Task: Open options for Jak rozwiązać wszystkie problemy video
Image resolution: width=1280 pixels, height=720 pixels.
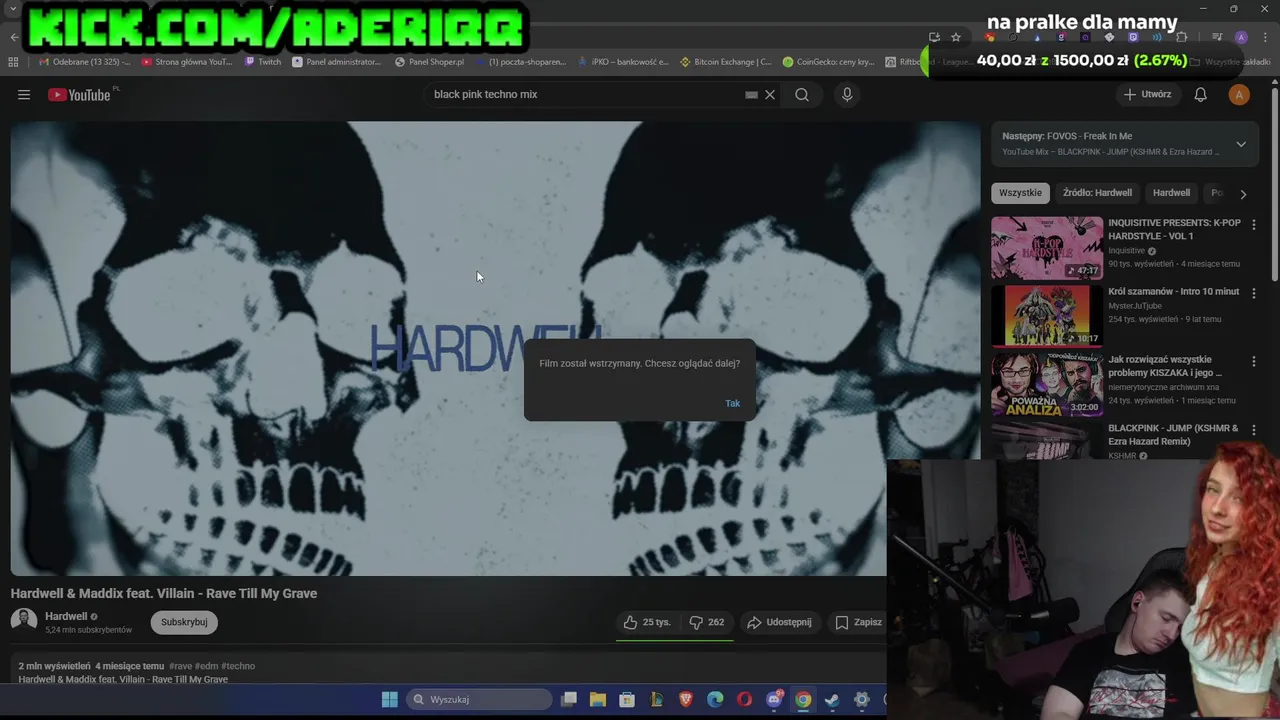Action: [x=1253, y=361]
